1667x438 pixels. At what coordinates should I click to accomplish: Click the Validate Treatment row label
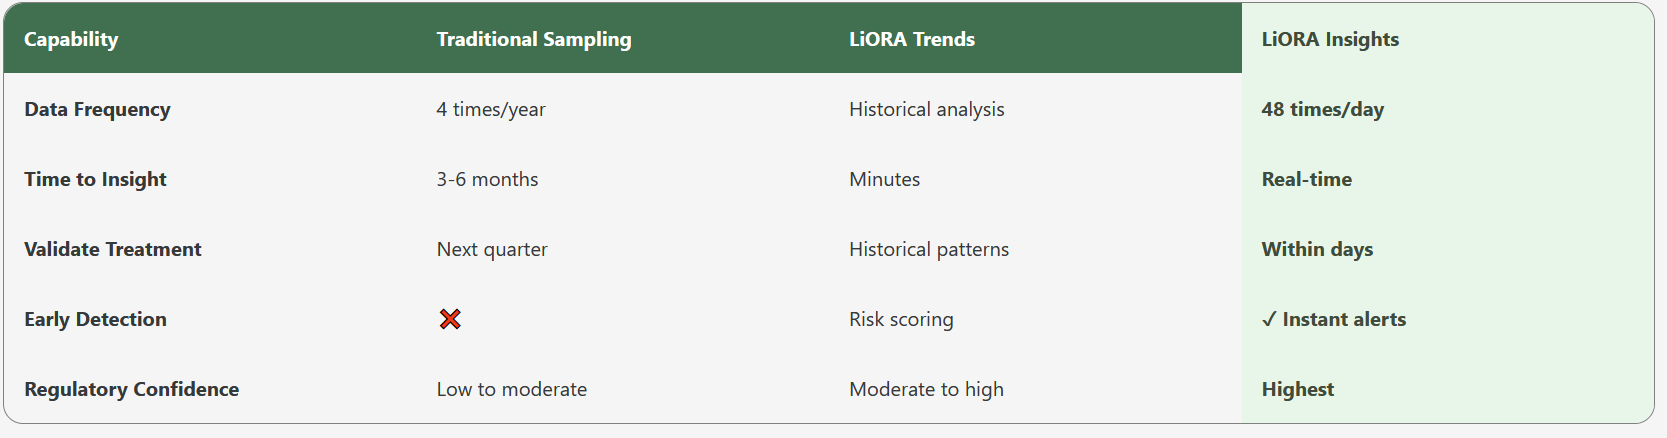[112, 249]
